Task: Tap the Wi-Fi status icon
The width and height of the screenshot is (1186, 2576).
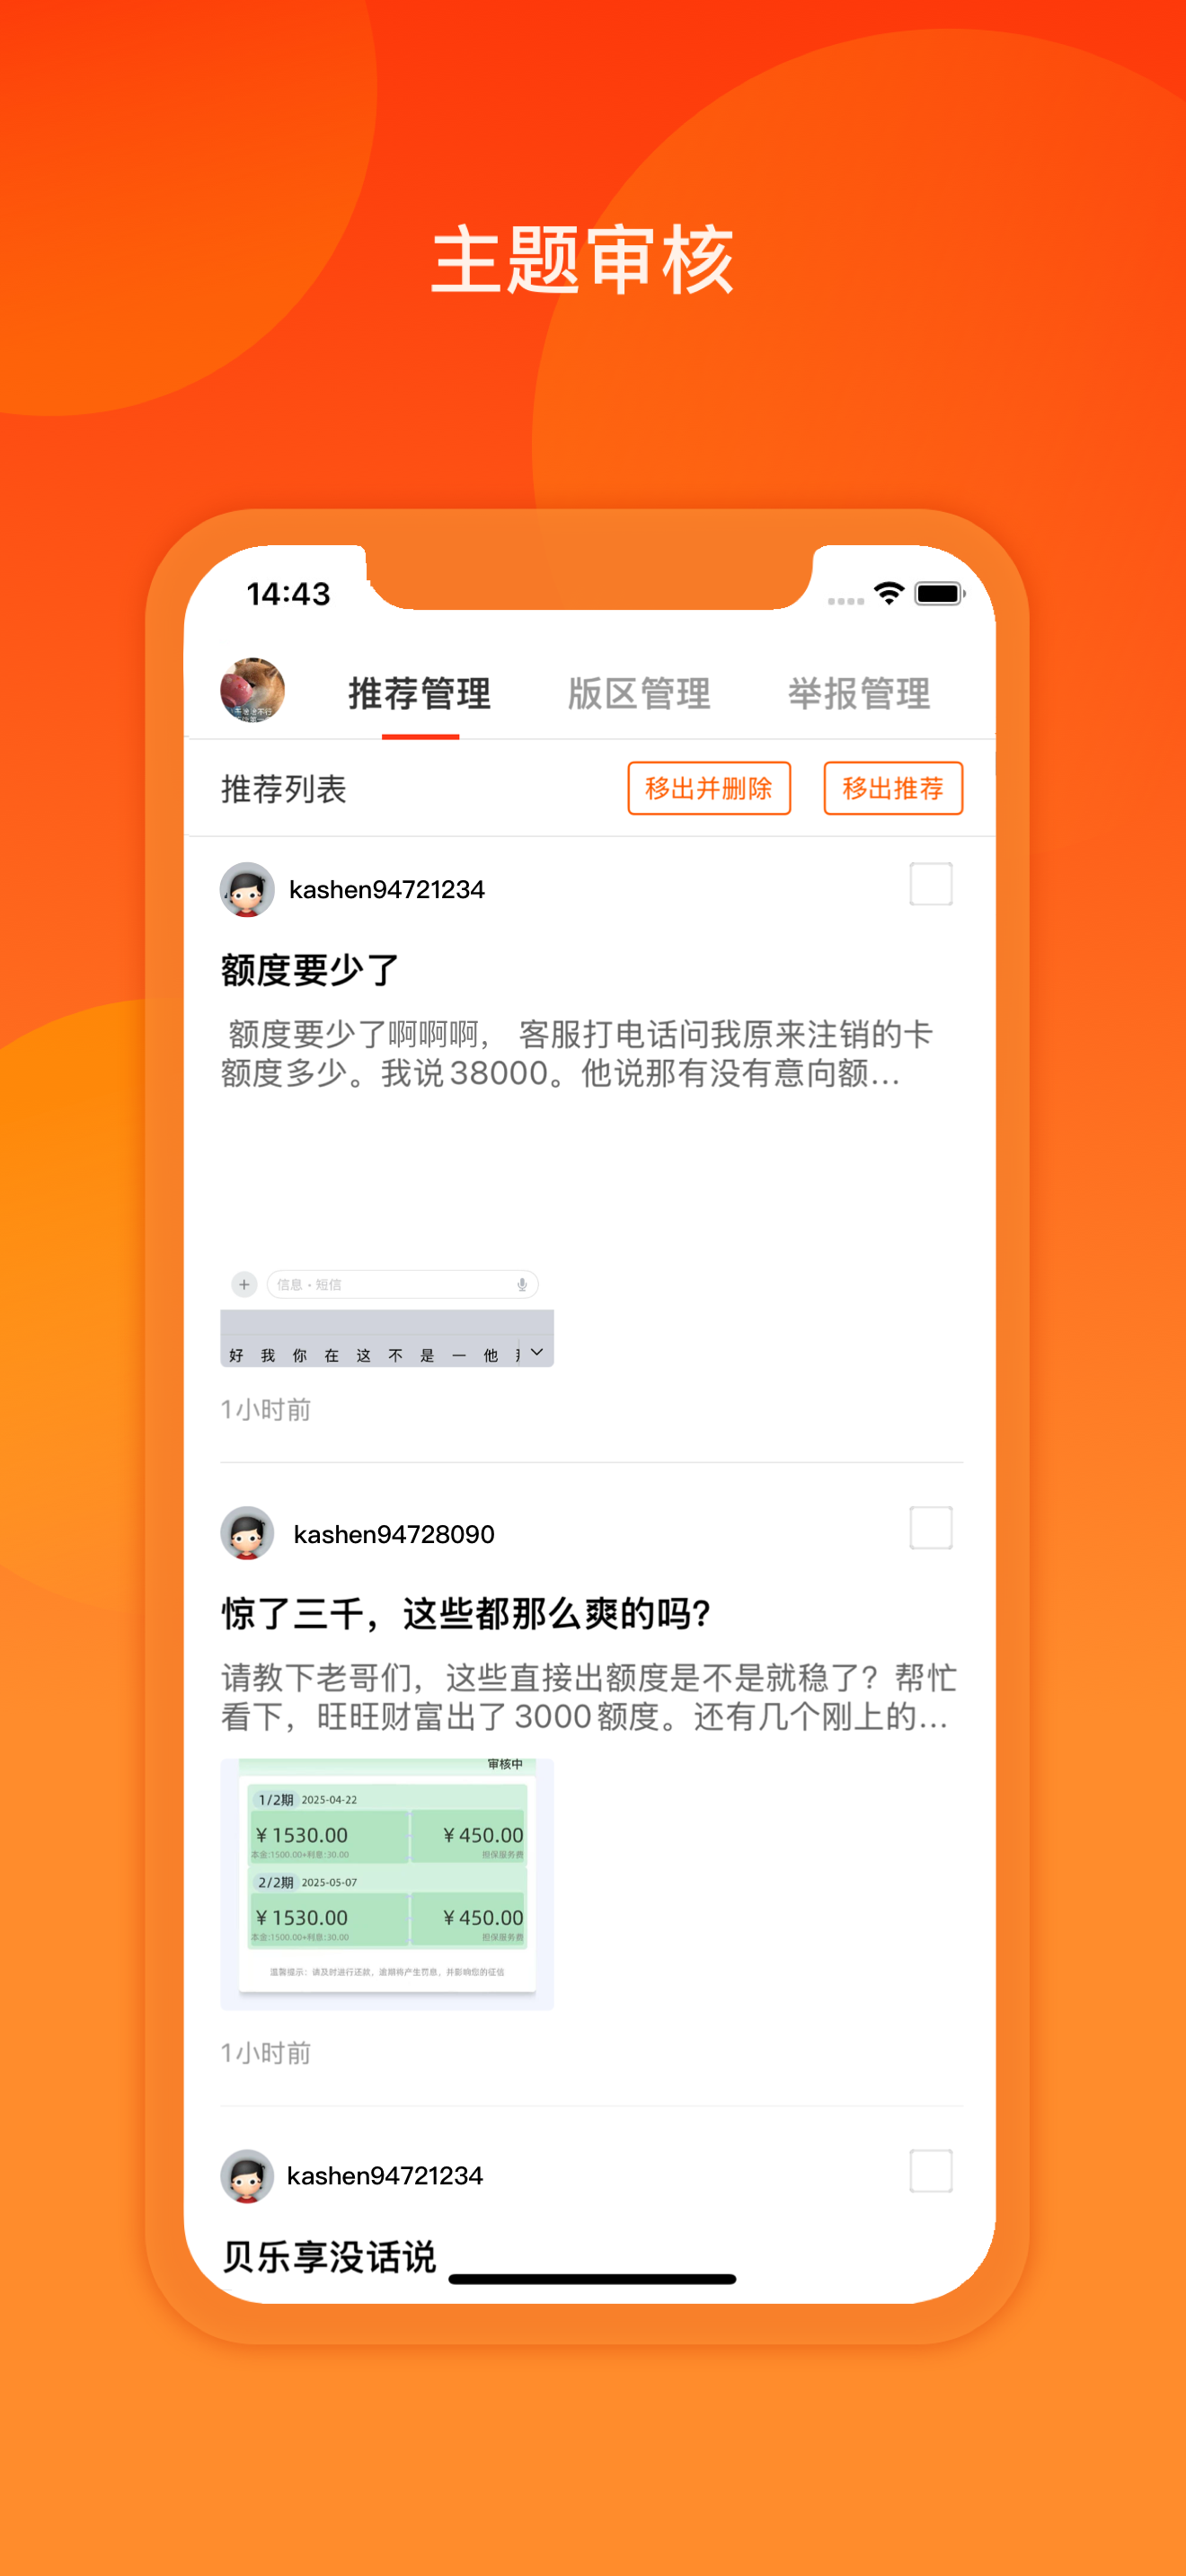Action: 889,593
